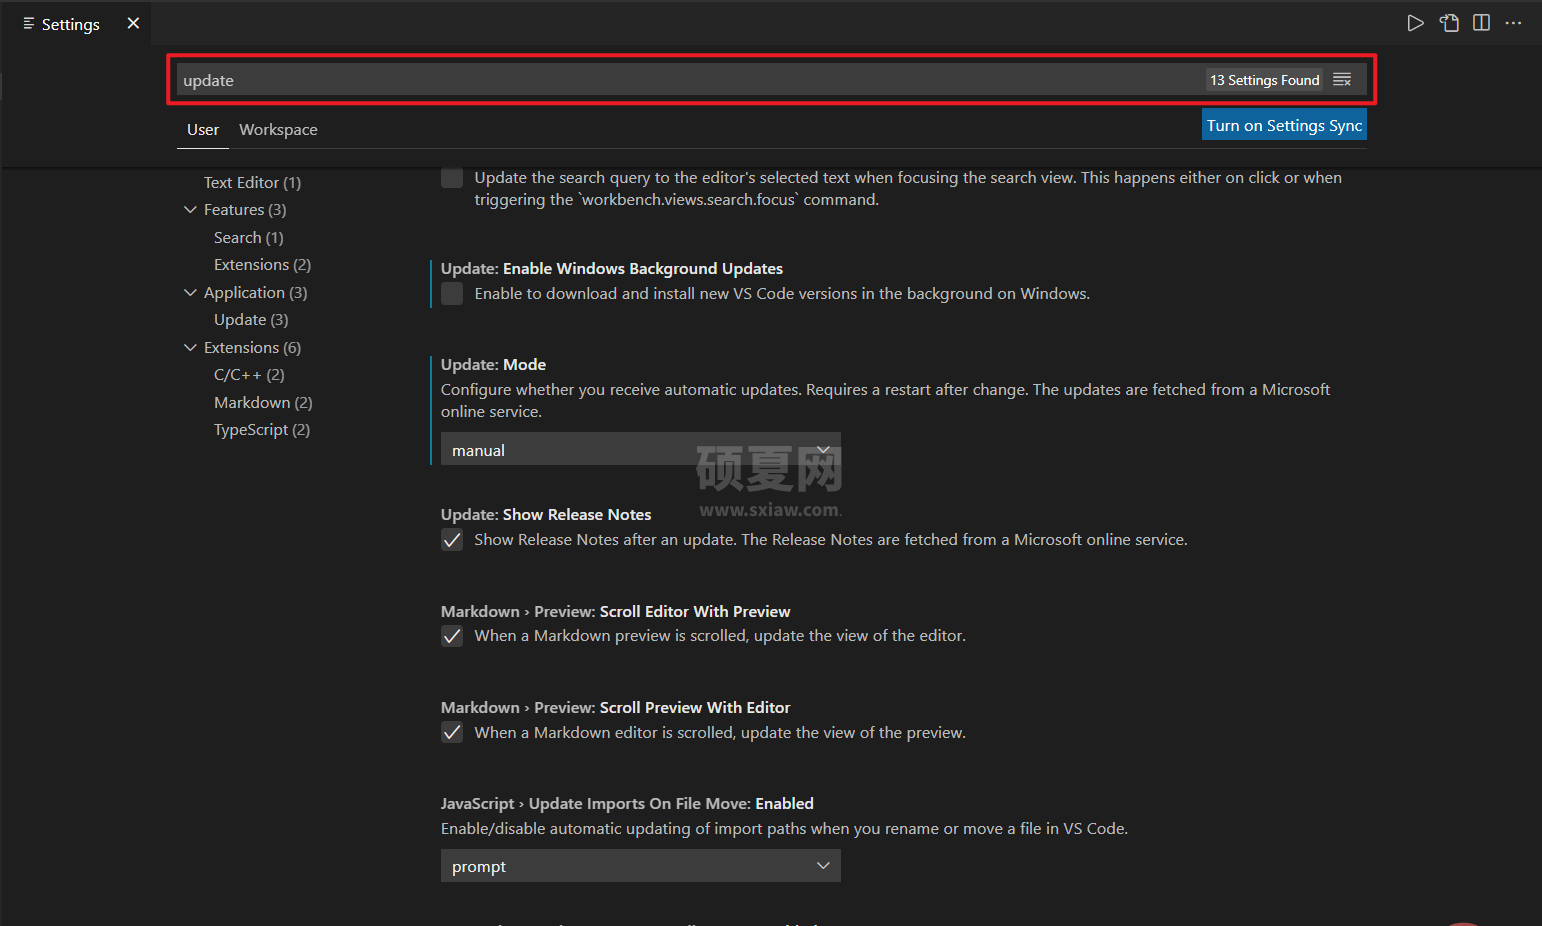The width and height of the screenshot is (1542, 926).
Task: Collapse the Application section chevron
Action: pos(190,293)
